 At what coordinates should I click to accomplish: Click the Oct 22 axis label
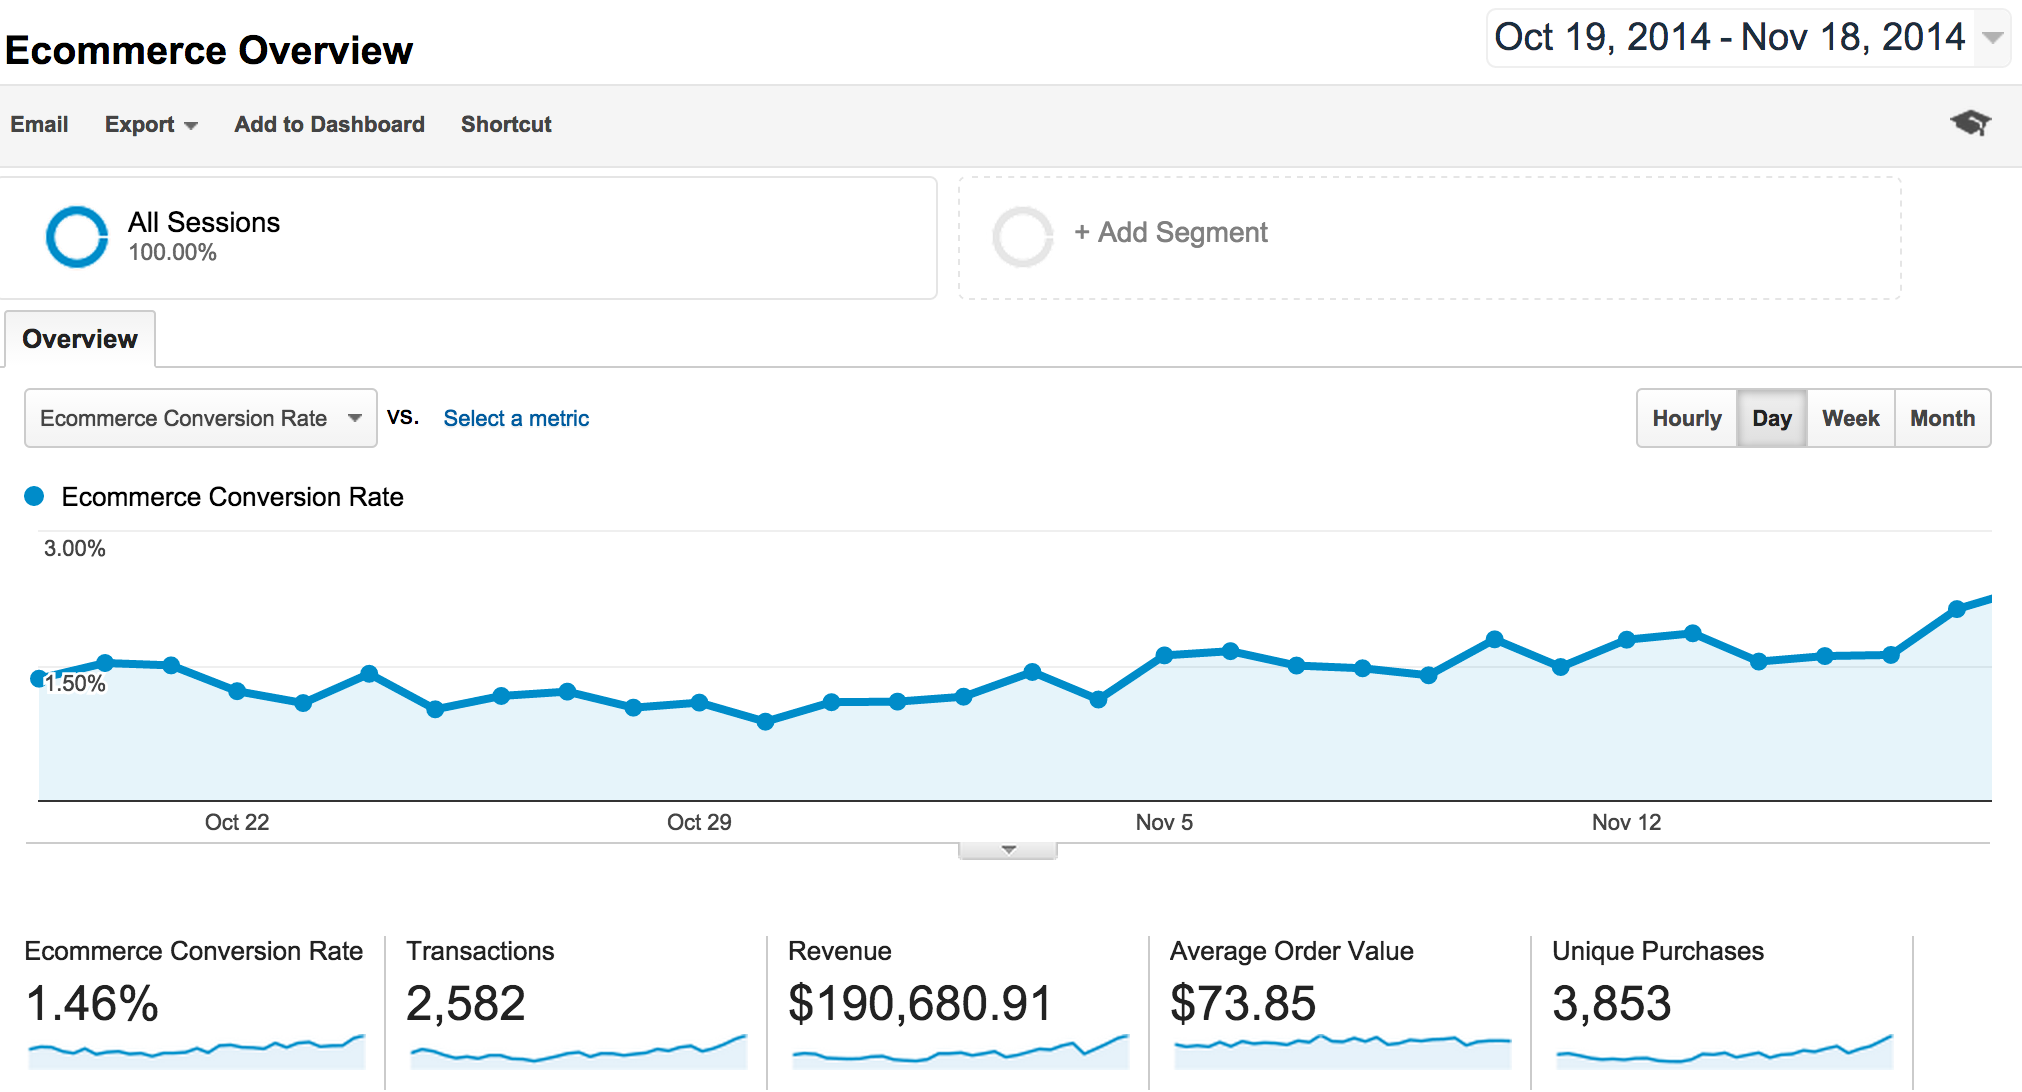237,822
